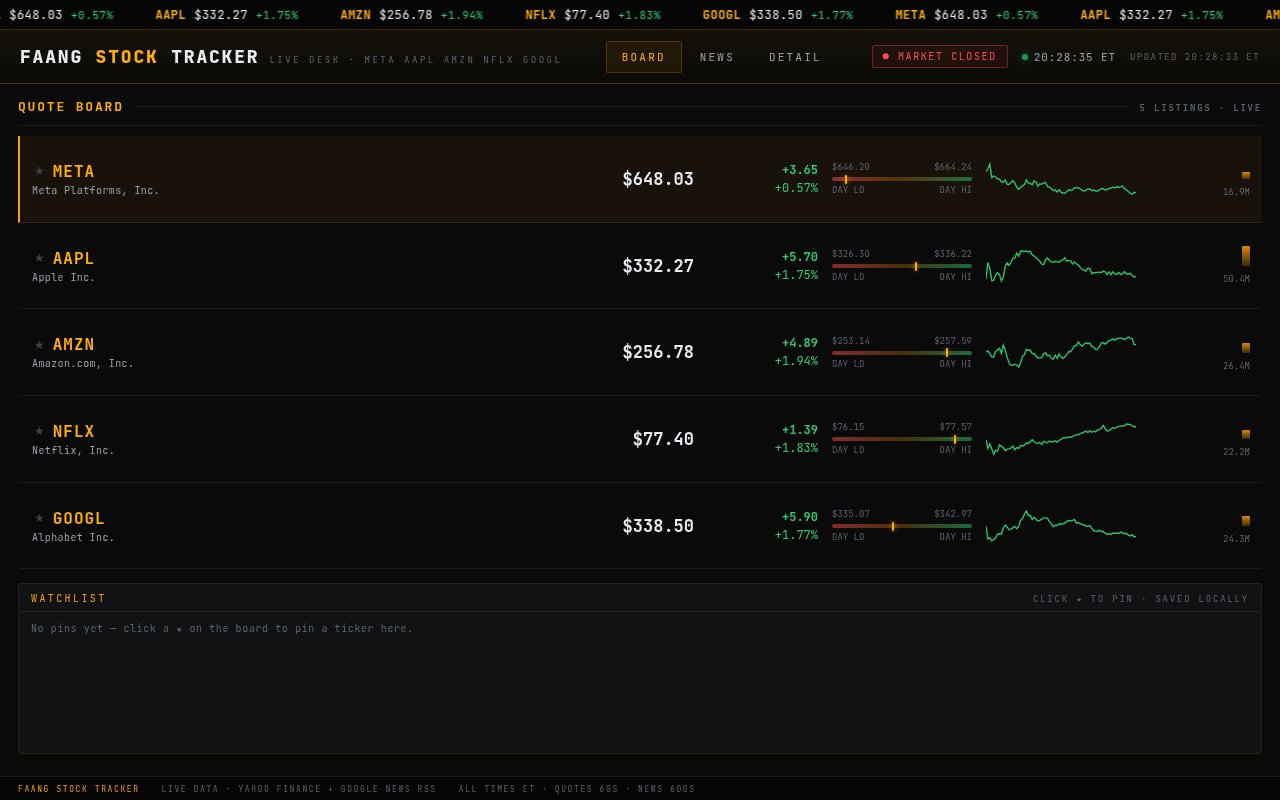
Task: Switch to the BOARD tab
Action: pos(644,57)
